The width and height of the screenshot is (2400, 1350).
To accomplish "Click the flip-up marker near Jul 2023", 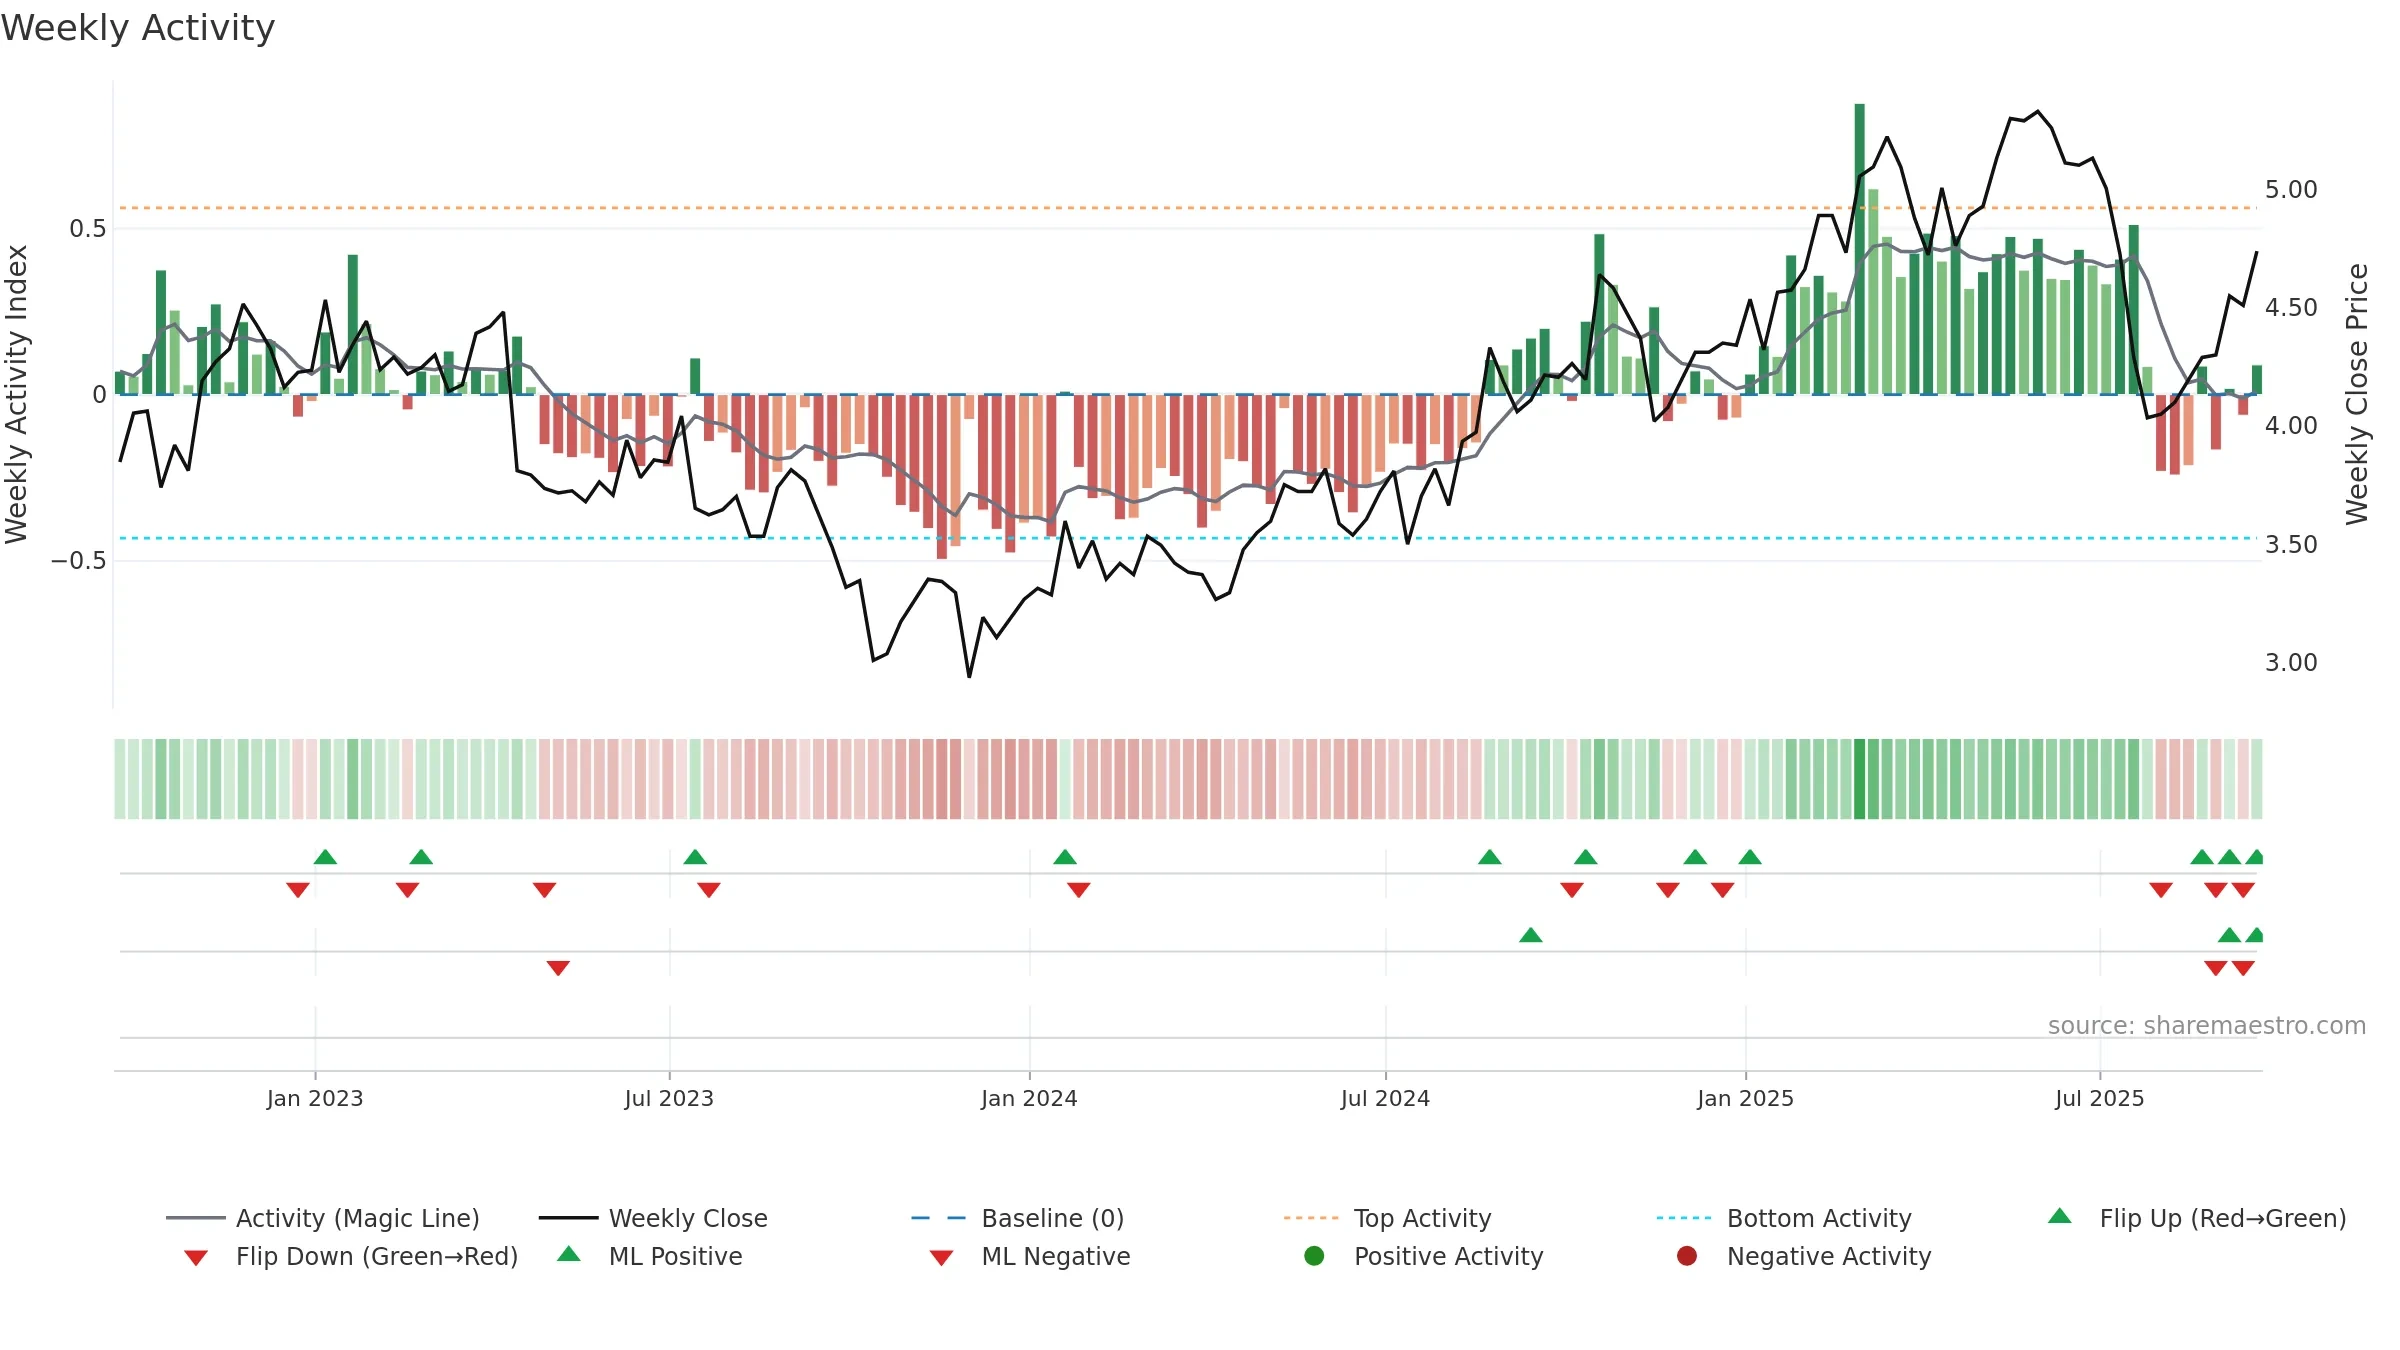I will (695, 857).
